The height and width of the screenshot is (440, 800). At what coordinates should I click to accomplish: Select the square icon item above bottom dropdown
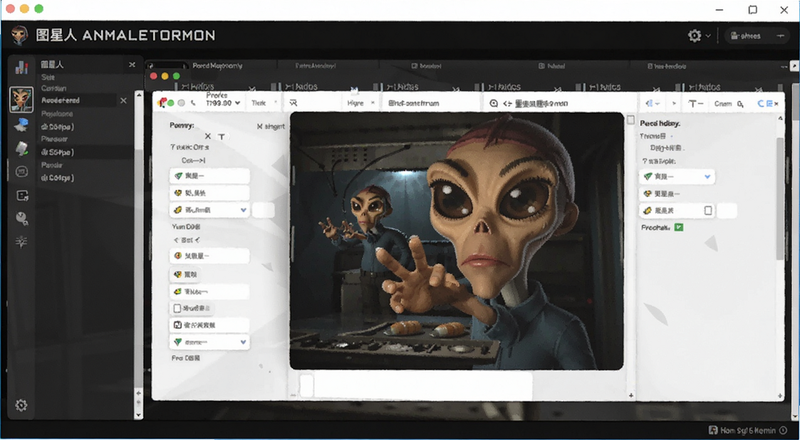point(210,325)
